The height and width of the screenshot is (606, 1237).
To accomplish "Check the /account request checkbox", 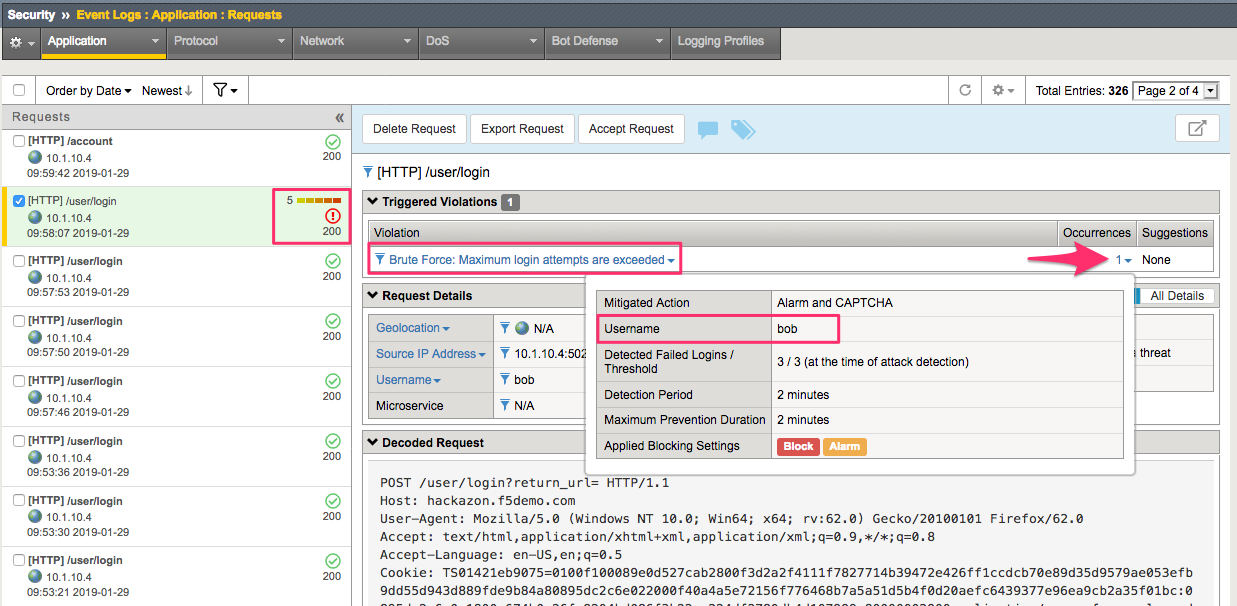I will point(19,141).
